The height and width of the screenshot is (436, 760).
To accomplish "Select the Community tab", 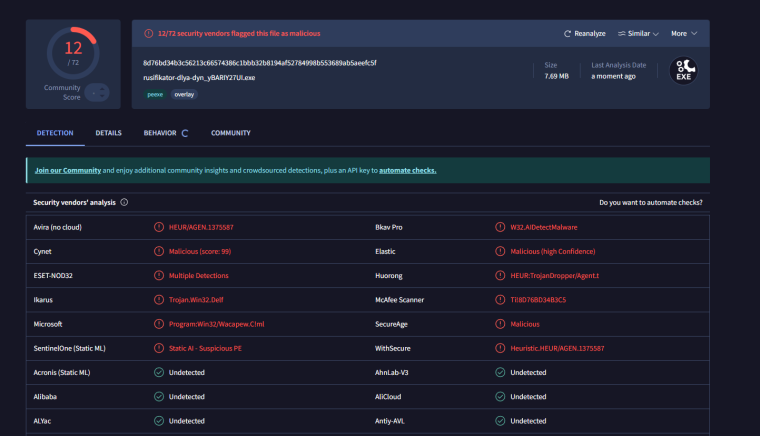I will [x=231, y=133].
